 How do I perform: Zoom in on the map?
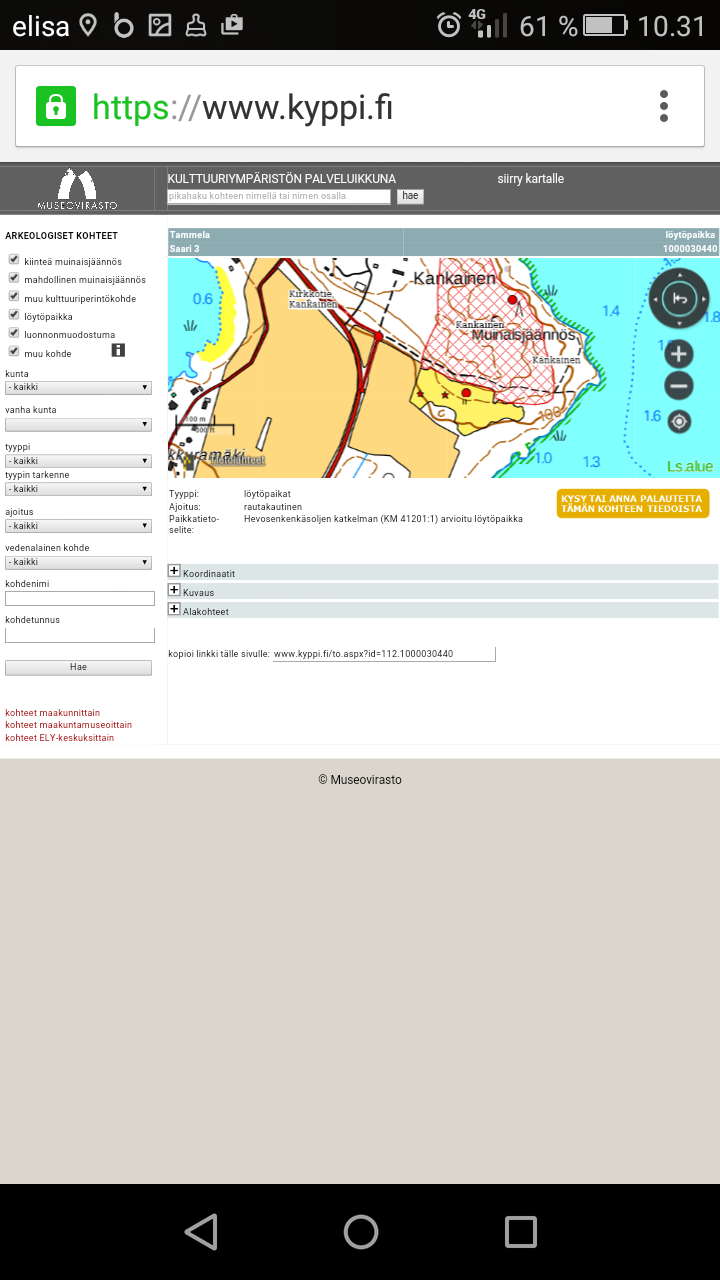pyautogui.click(x=679, y=353)
